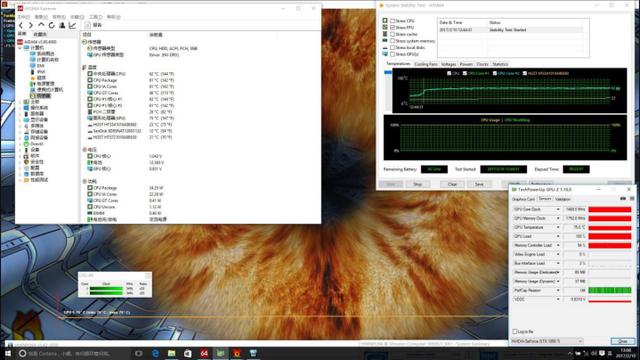This screenshot has height=360, width=640.
Task: Switch to Clocks tab
Action: point(482,64)
